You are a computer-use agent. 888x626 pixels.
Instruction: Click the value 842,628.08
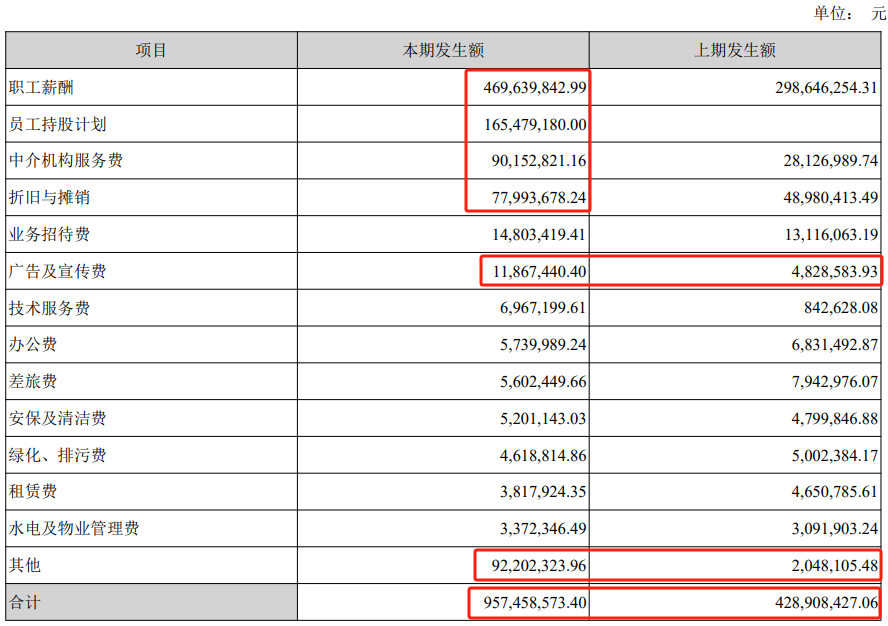(841, 308)
